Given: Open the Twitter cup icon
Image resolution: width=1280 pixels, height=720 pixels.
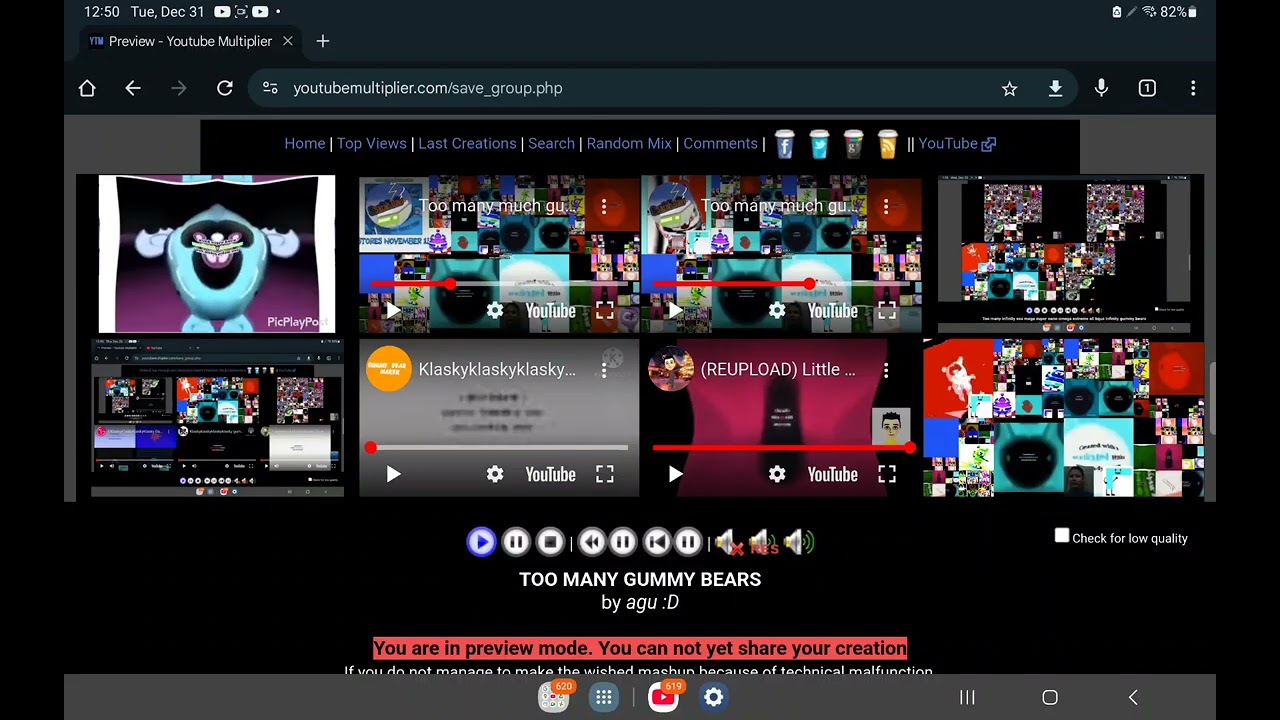Looking at the screenshot, I should (x=819, y=144).
